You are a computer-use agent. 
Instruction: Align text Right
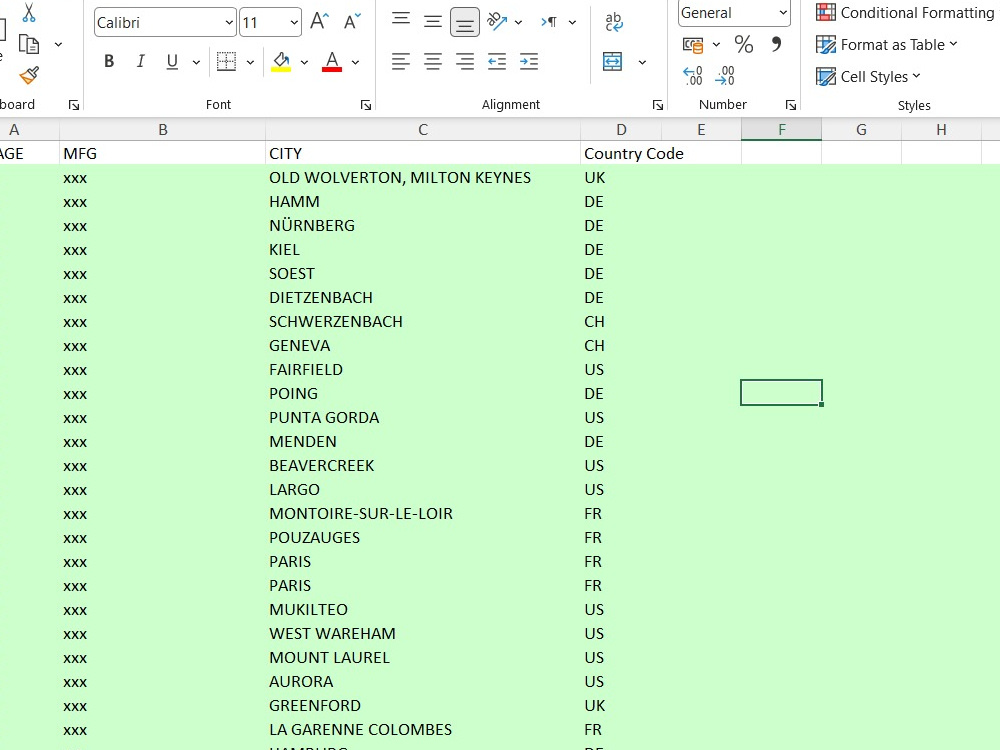tap(465, 62)
